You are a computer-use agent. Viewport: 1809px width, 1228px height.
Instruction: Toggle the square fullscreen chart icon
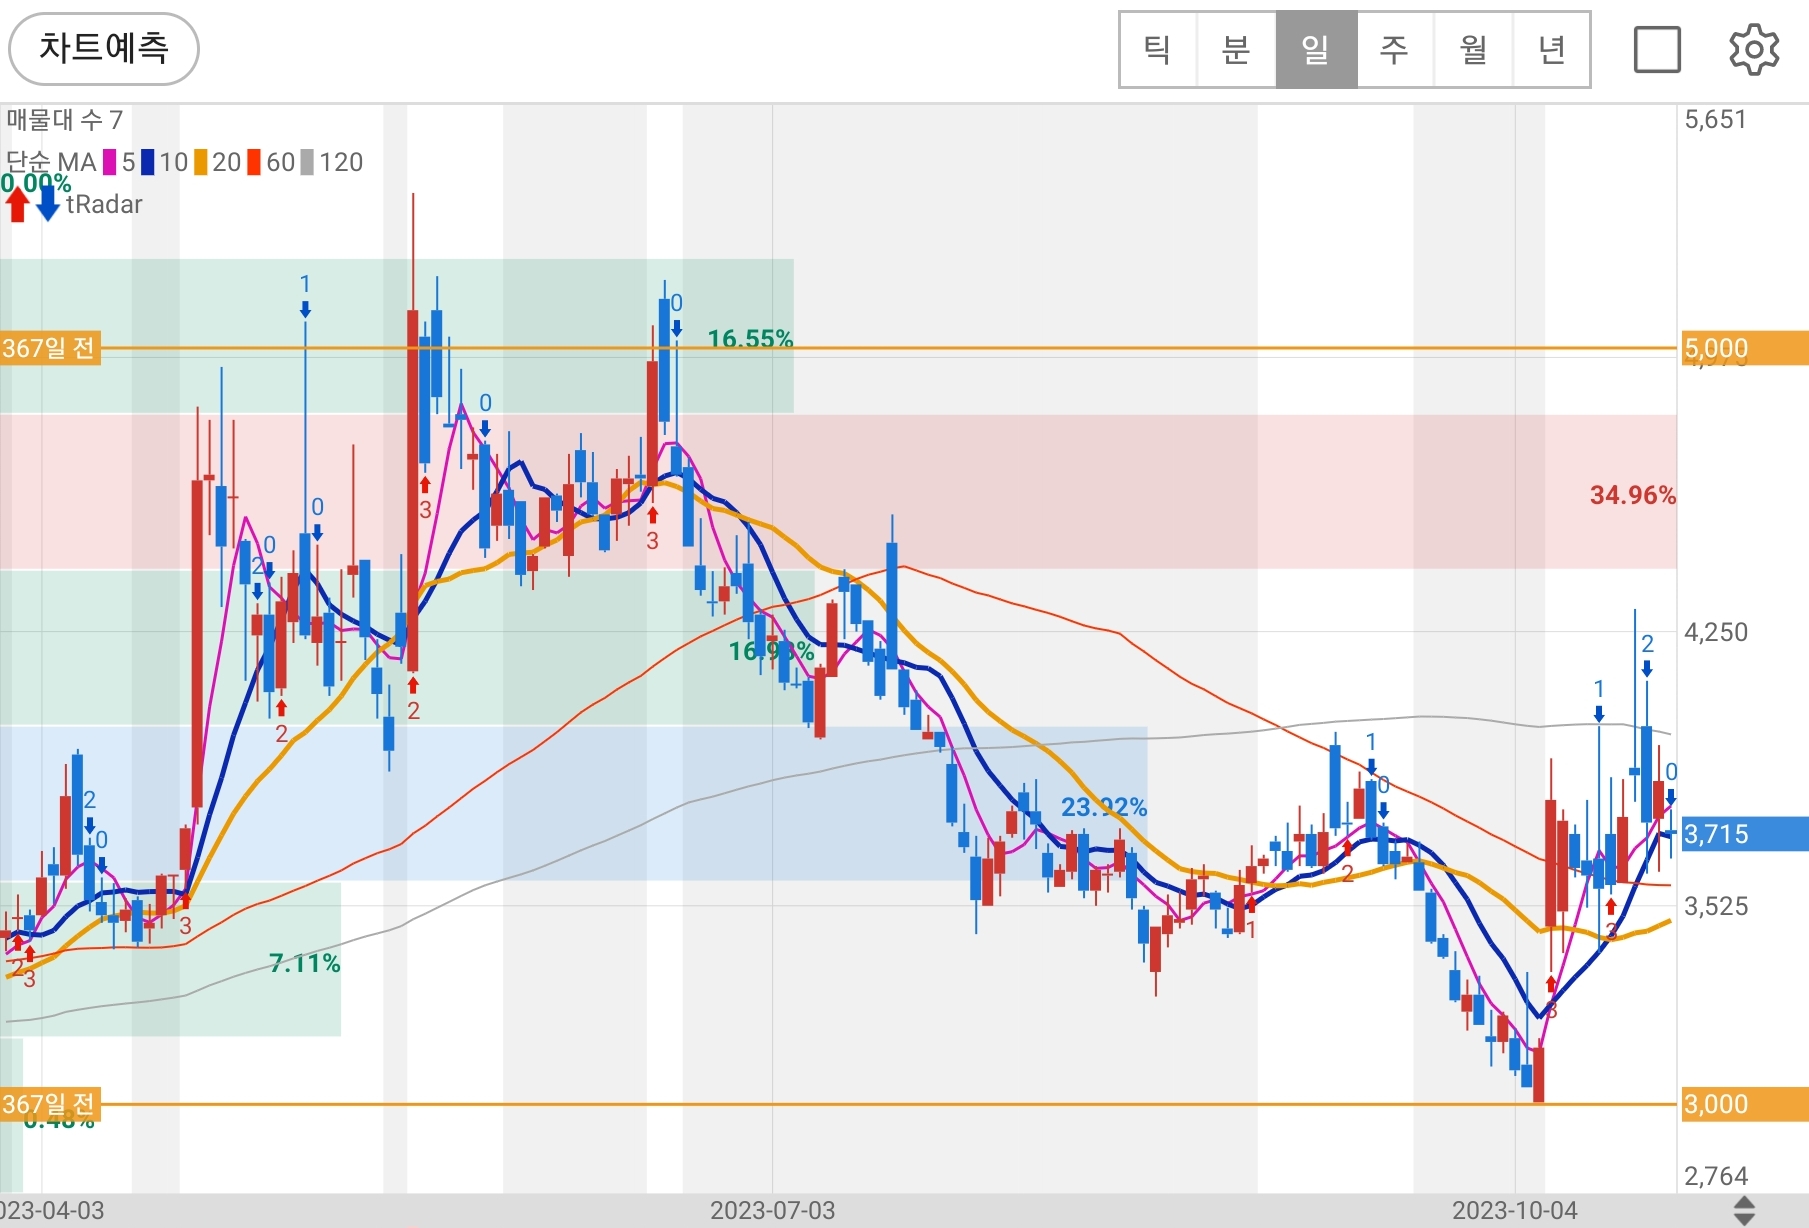click(x=1657, y=49)
